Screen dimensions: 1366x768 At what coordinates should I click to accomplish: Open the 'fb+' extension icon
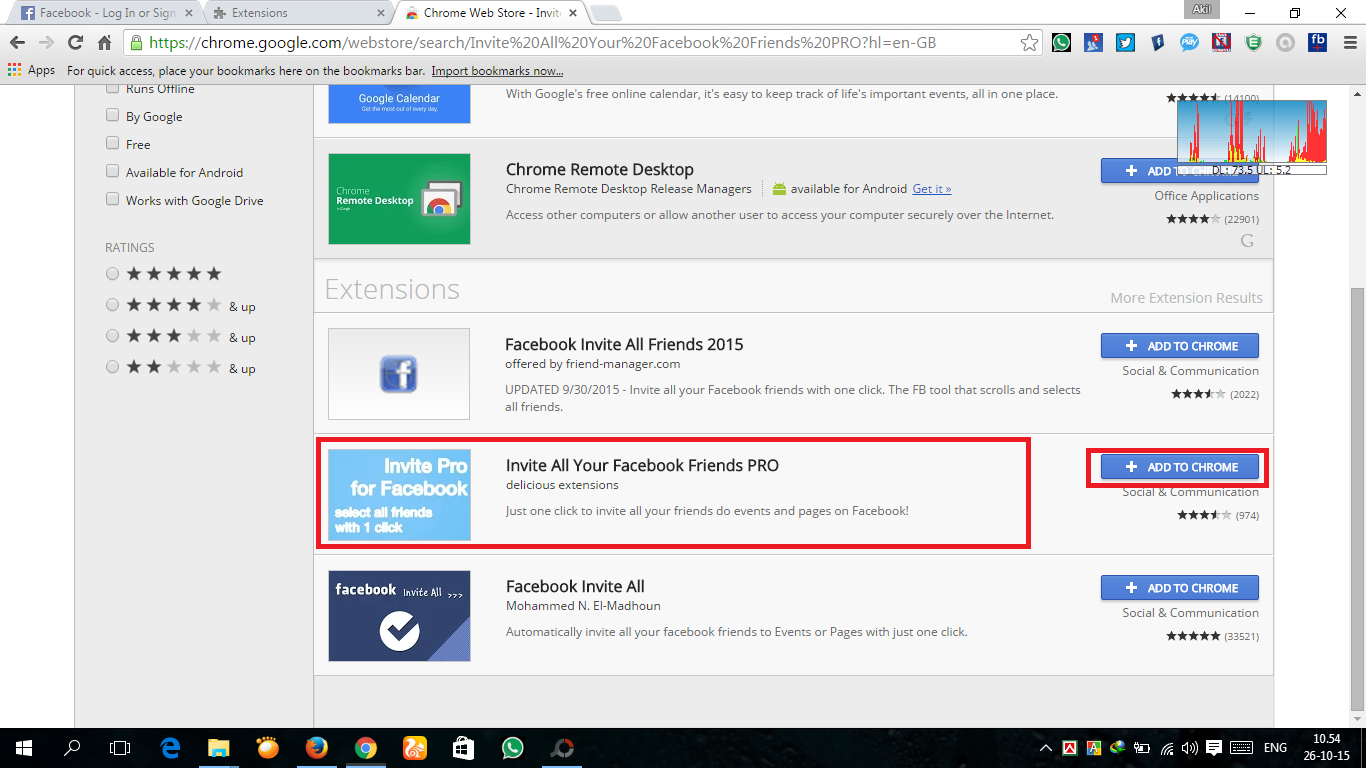1317,43
